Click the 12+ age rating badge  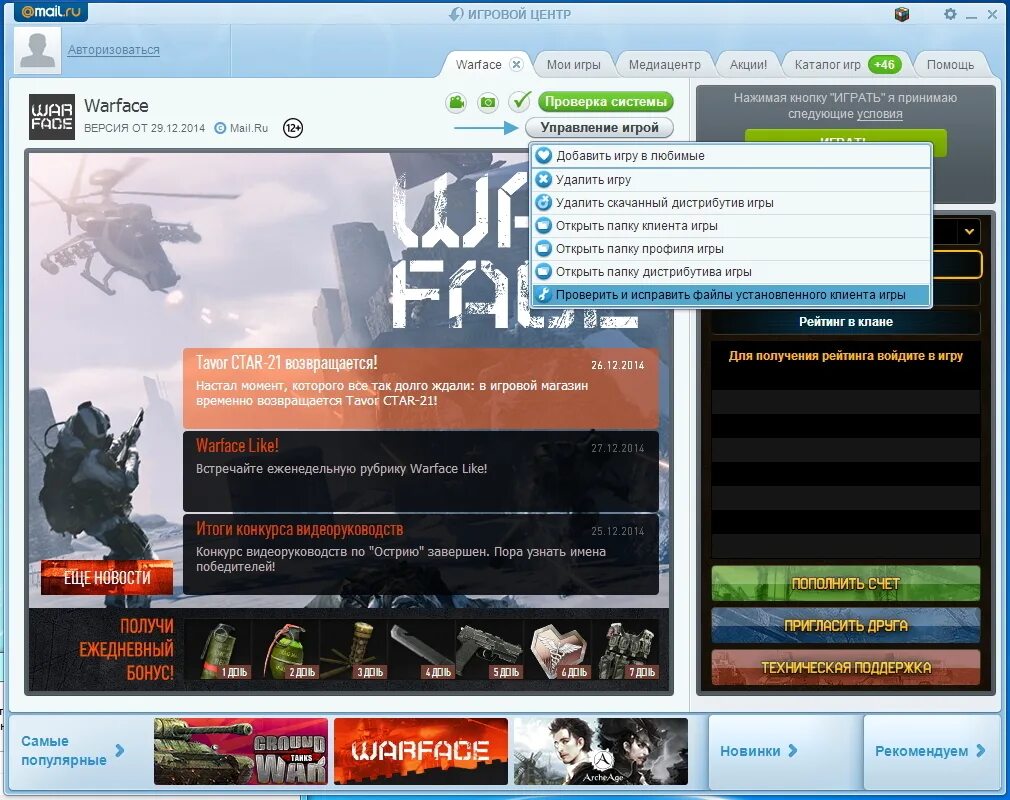[293, 128]
